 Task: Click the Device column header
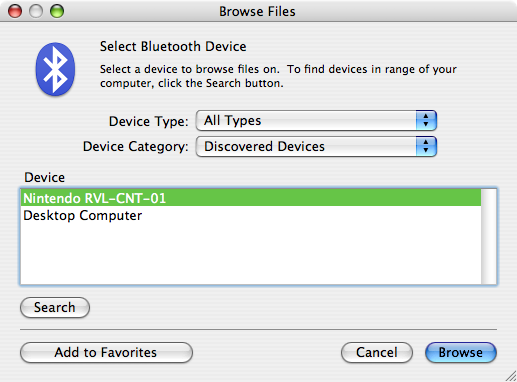coord(44,177)
